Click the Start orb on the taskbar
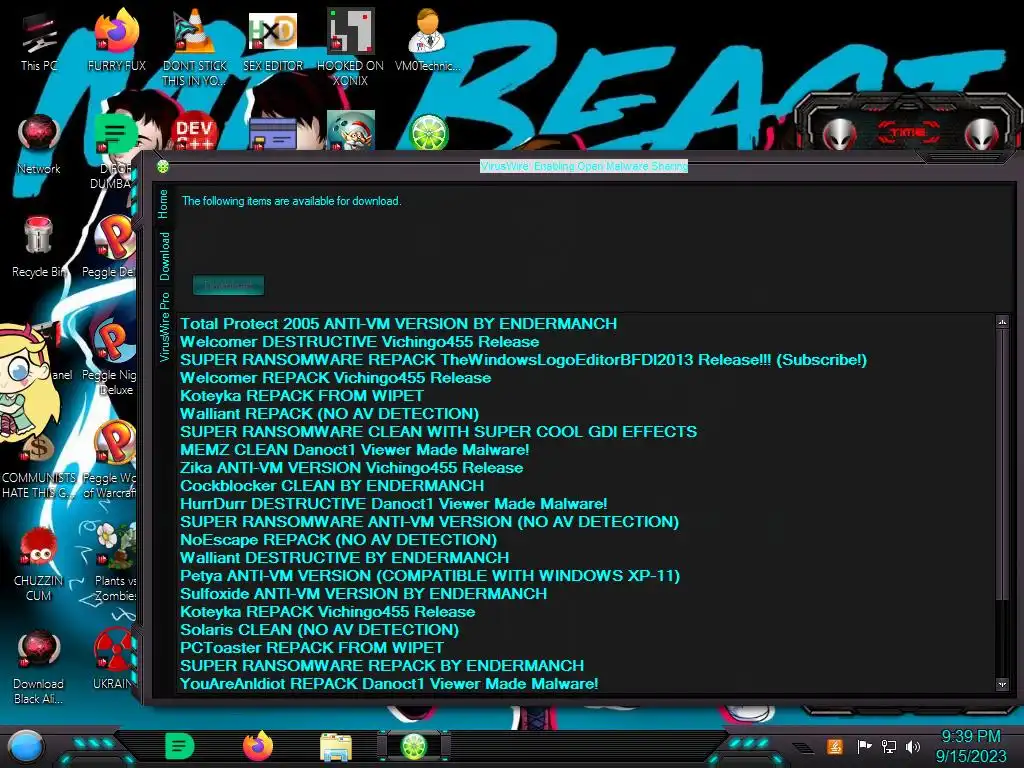Screen dimensions: 1024x768 [x=25, y=748]
